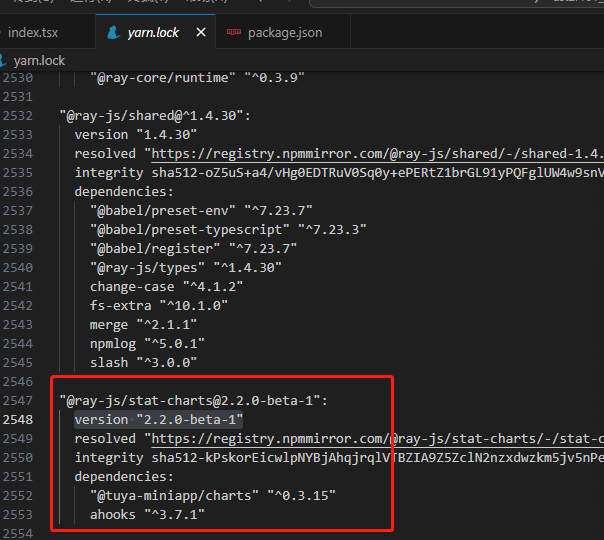Click the "@tuya-miniapp/charts" dependency line
The width and height of the screenshot is (604, 540).
coord(212,495)
